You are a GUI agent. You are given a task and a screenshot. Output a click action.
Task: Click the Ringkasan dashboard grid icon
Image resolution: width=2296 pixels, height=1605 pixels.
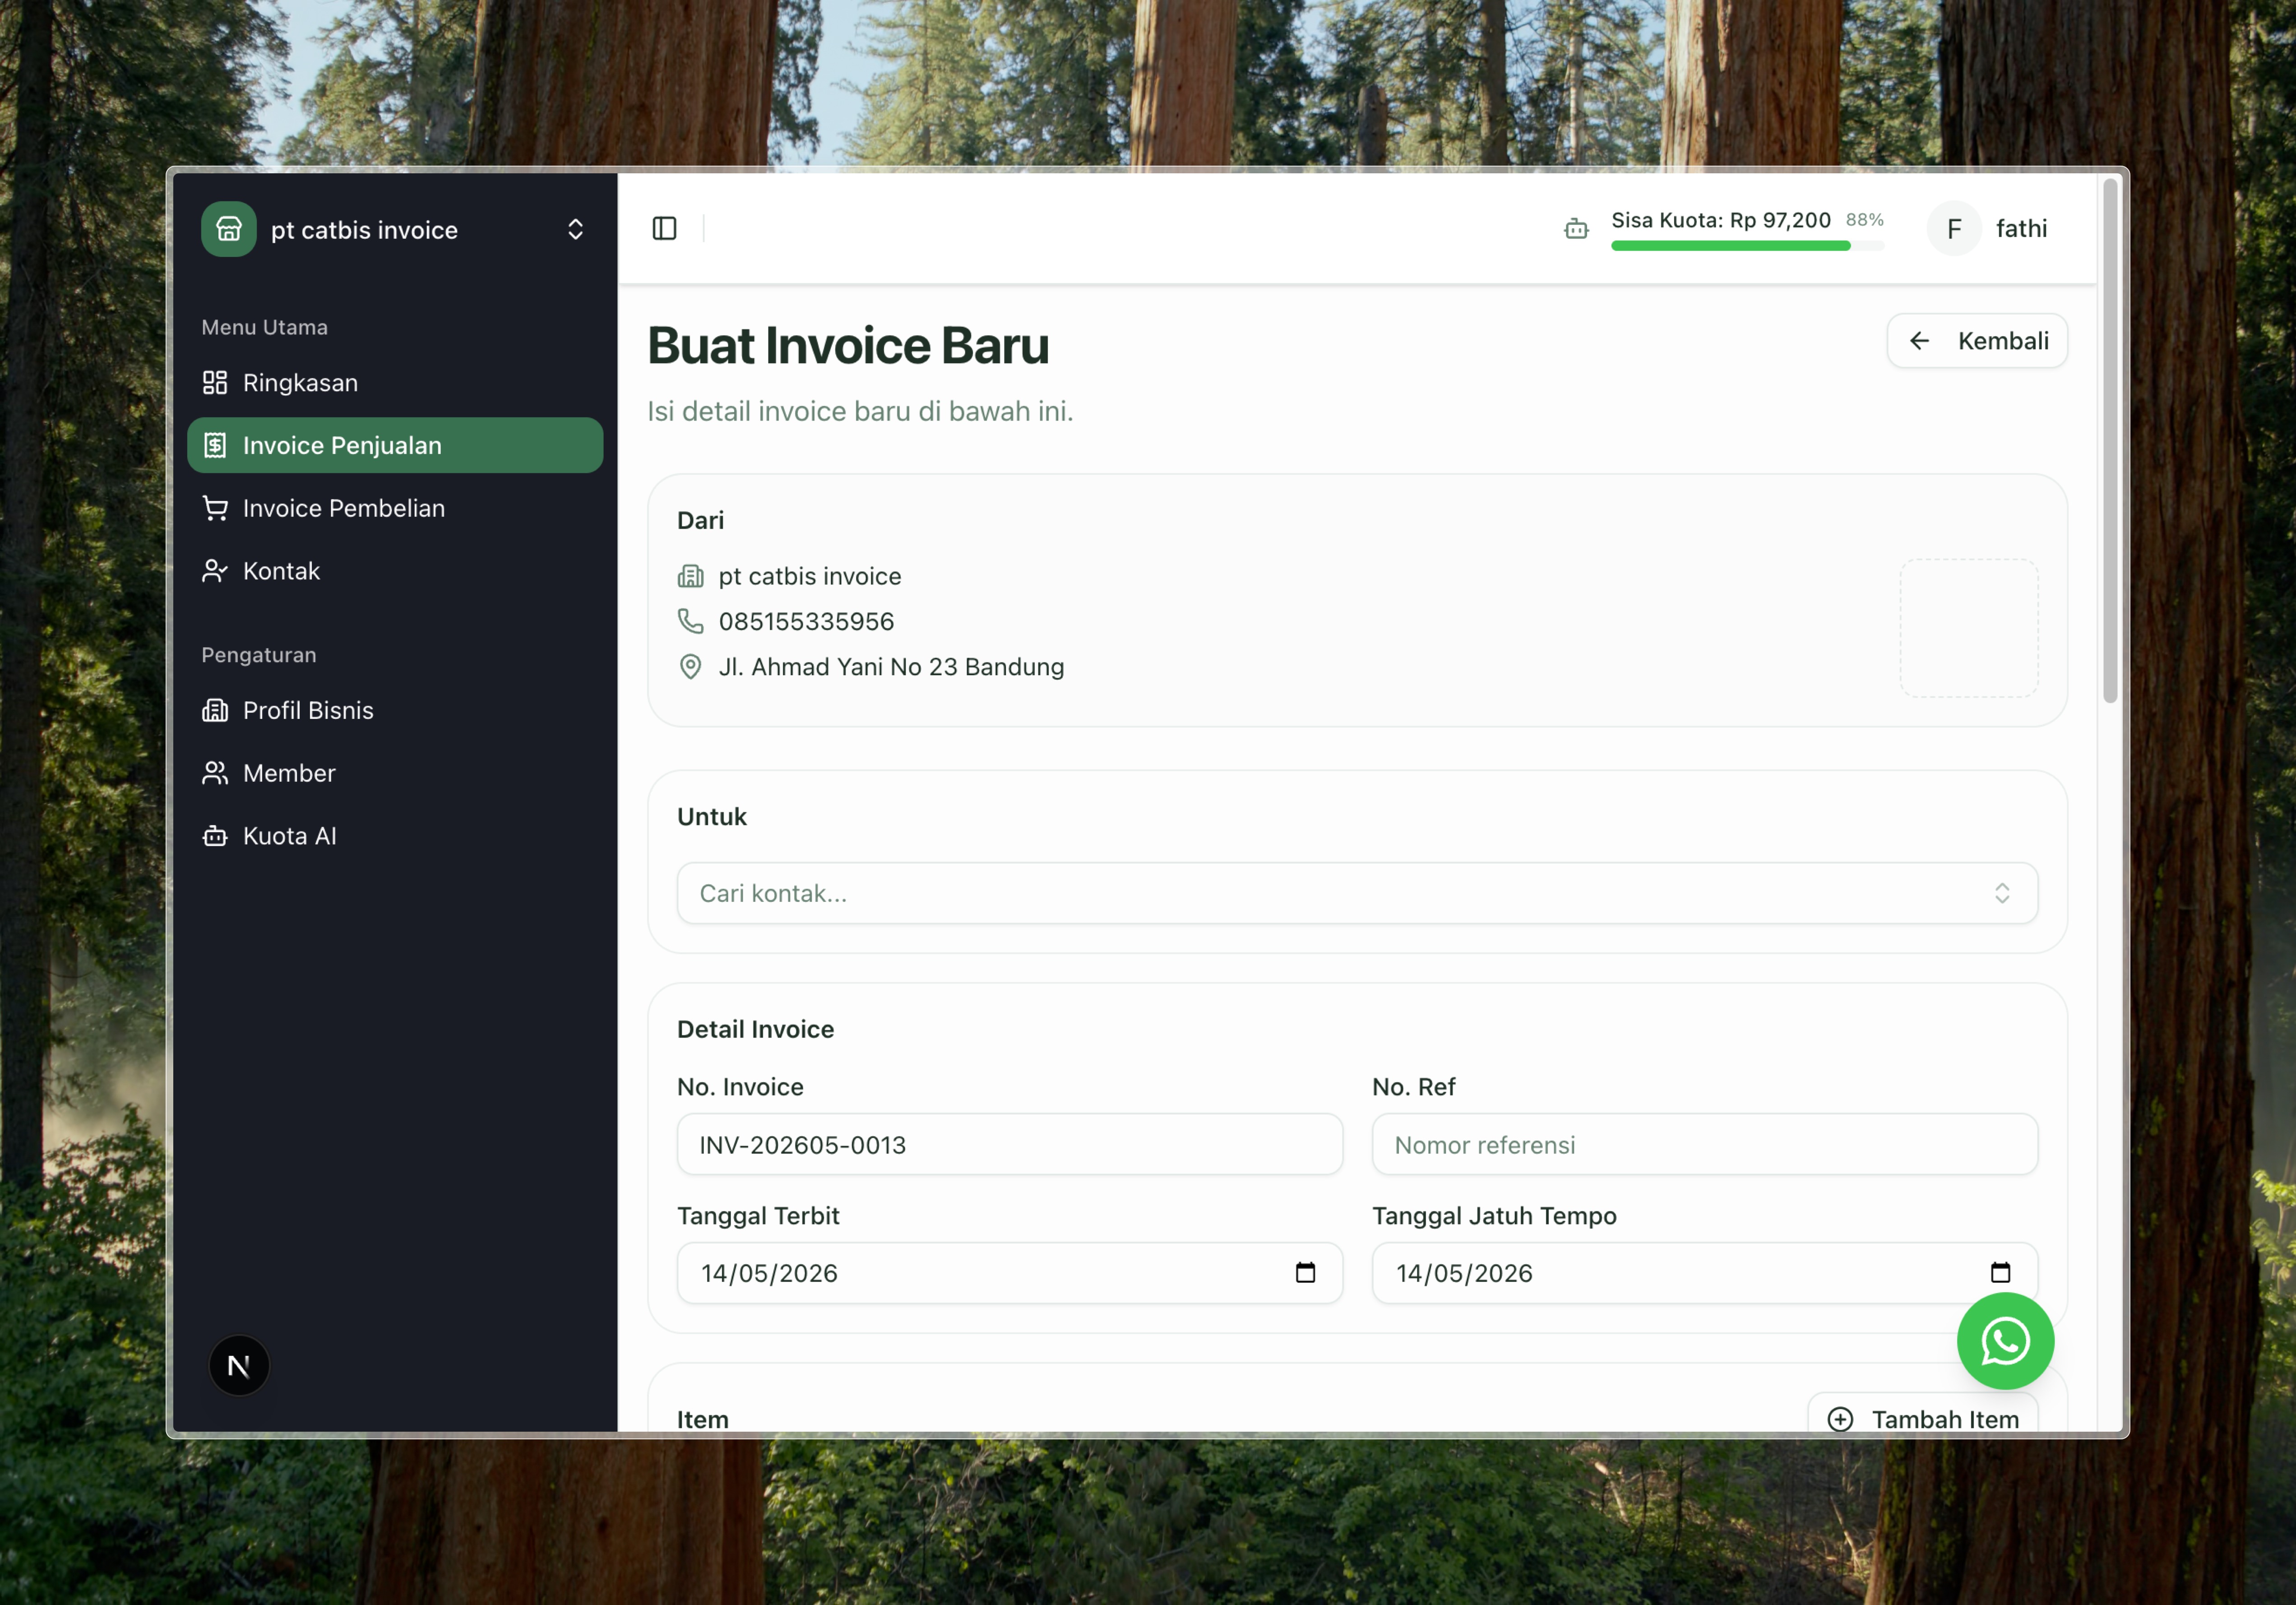click(x=215, y=383)
